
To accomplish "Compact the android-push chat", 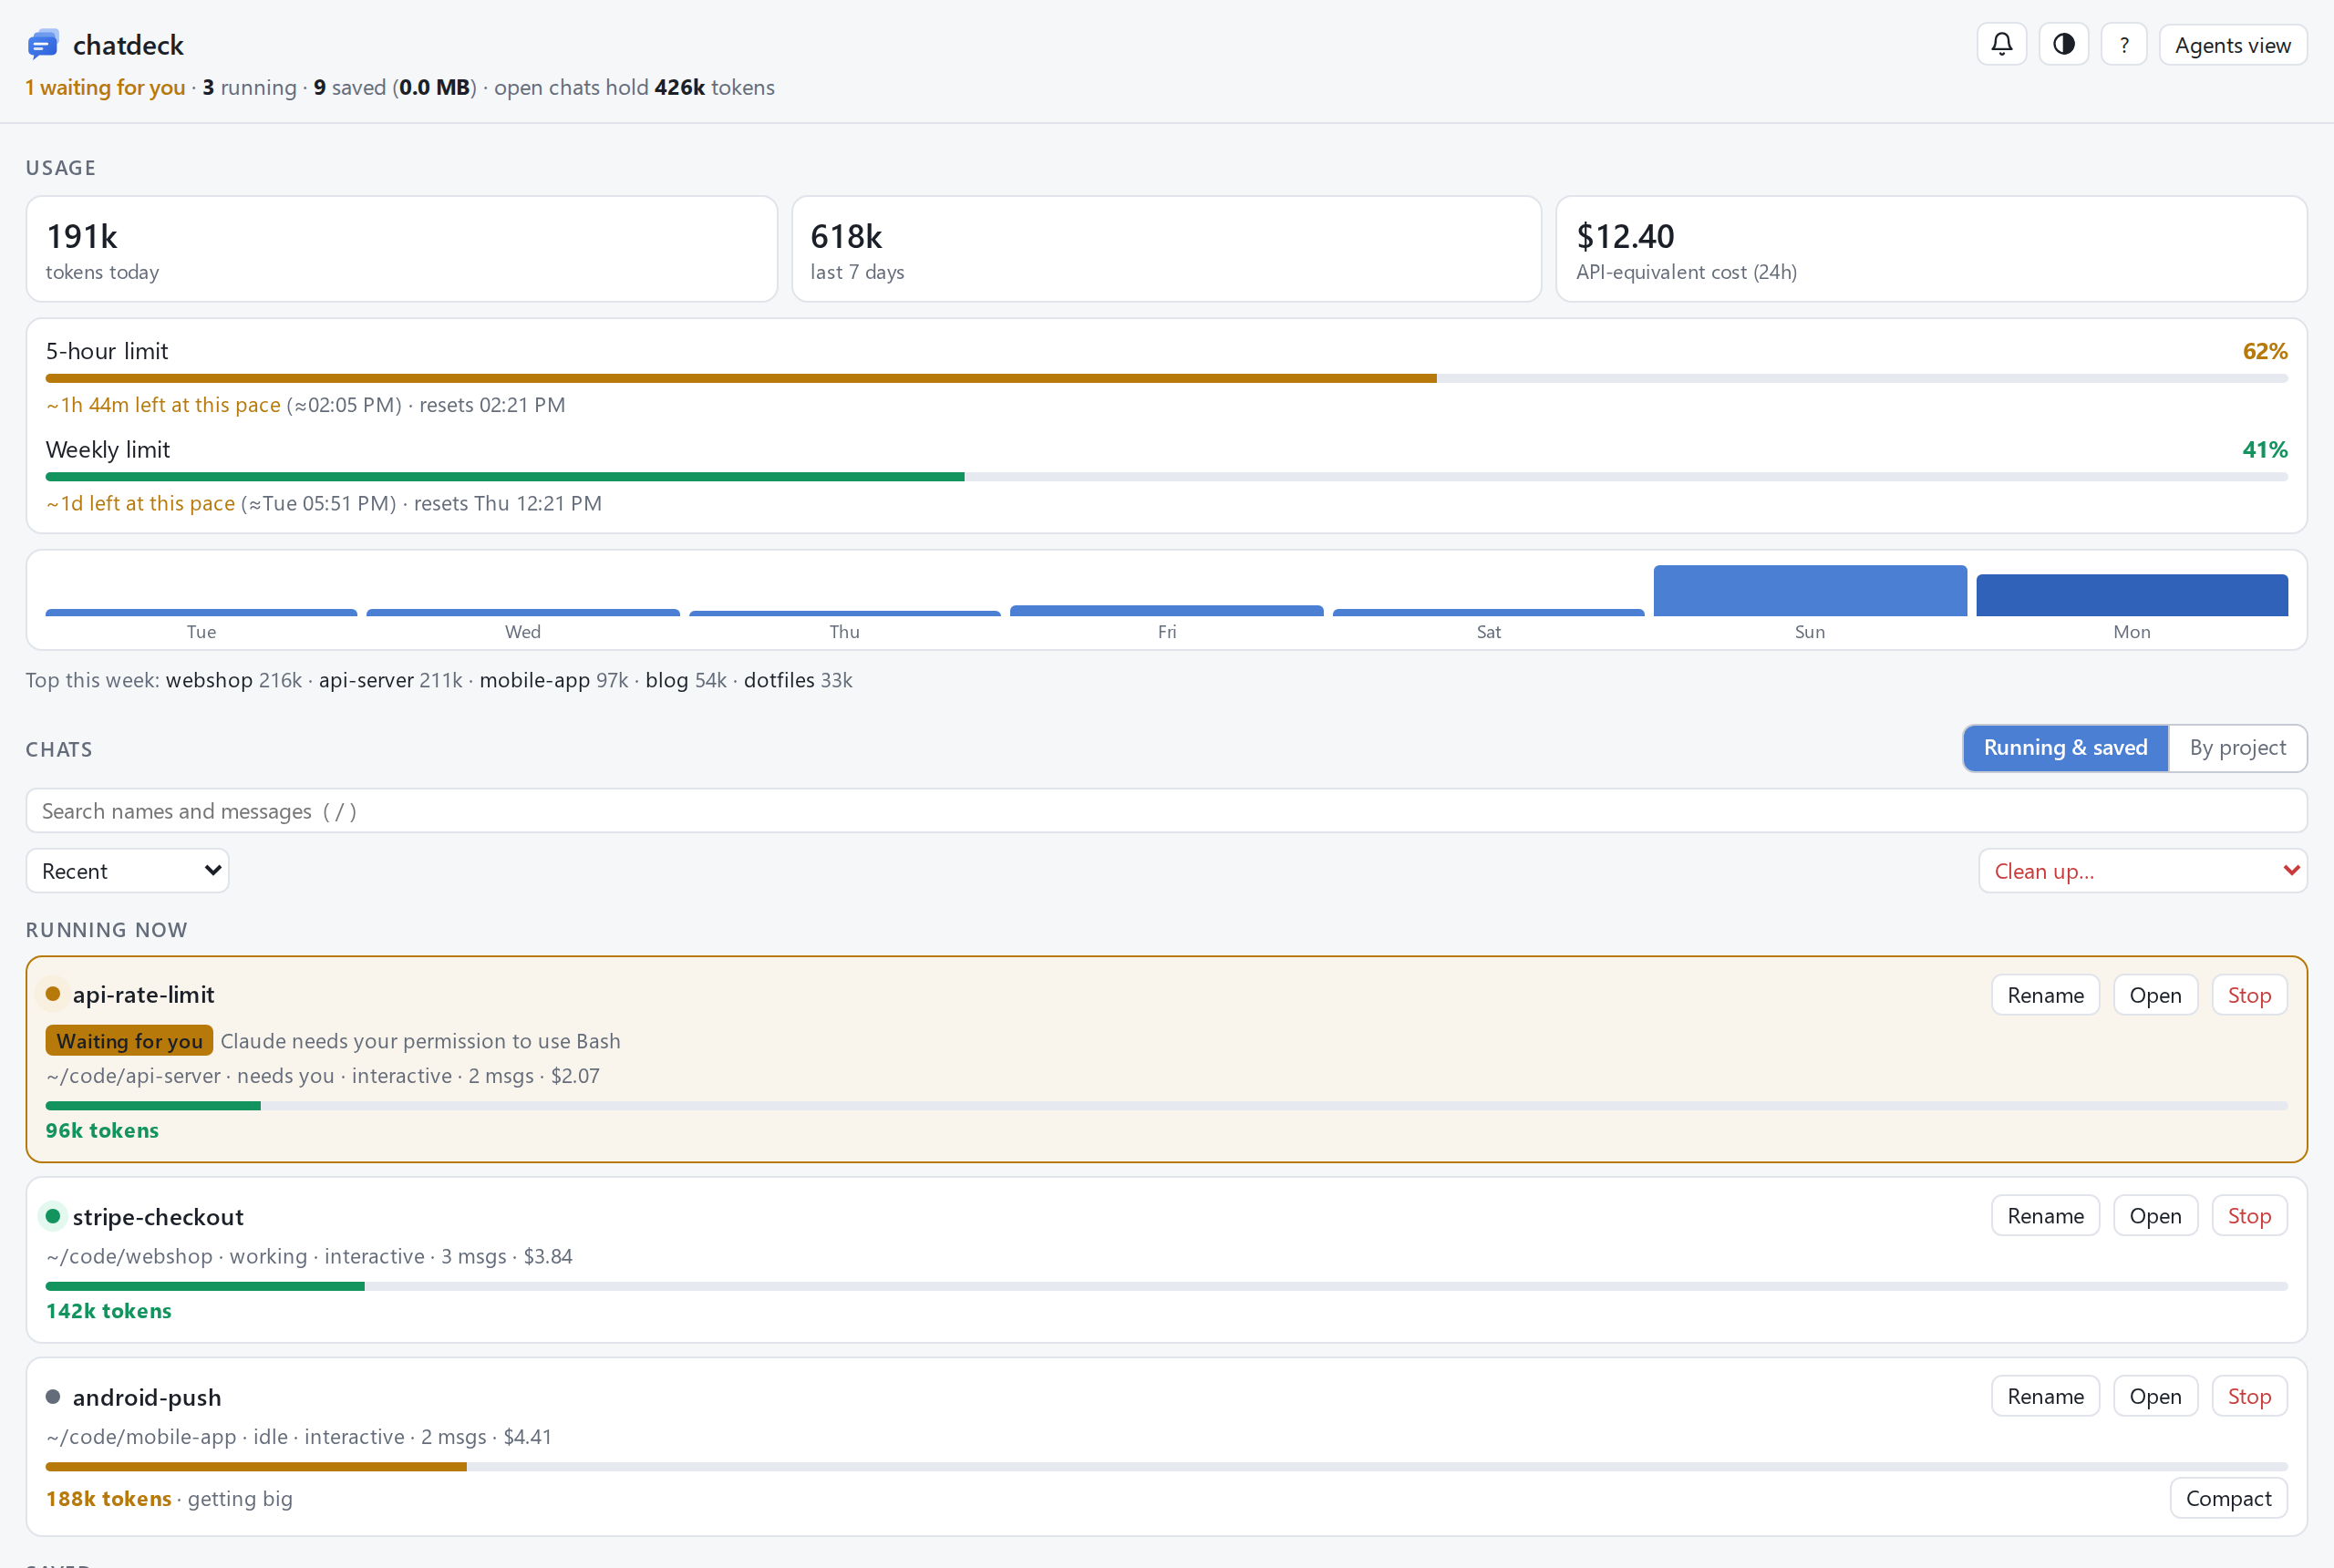I will click(2228, 1498).
